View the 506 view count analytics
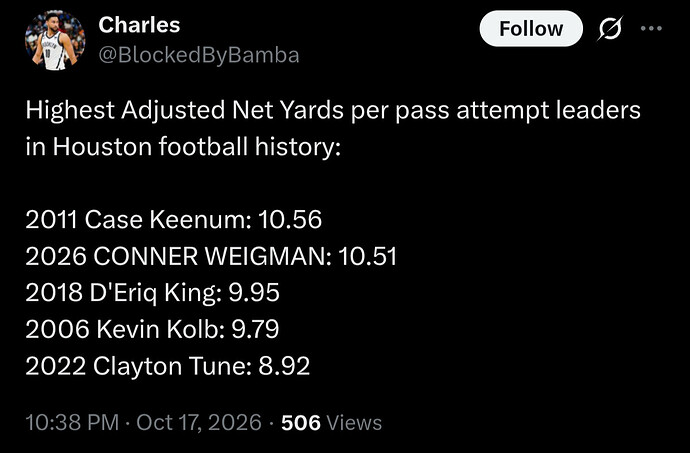Image resolution: width=690 pixels, height=453 pixels. 301,422
